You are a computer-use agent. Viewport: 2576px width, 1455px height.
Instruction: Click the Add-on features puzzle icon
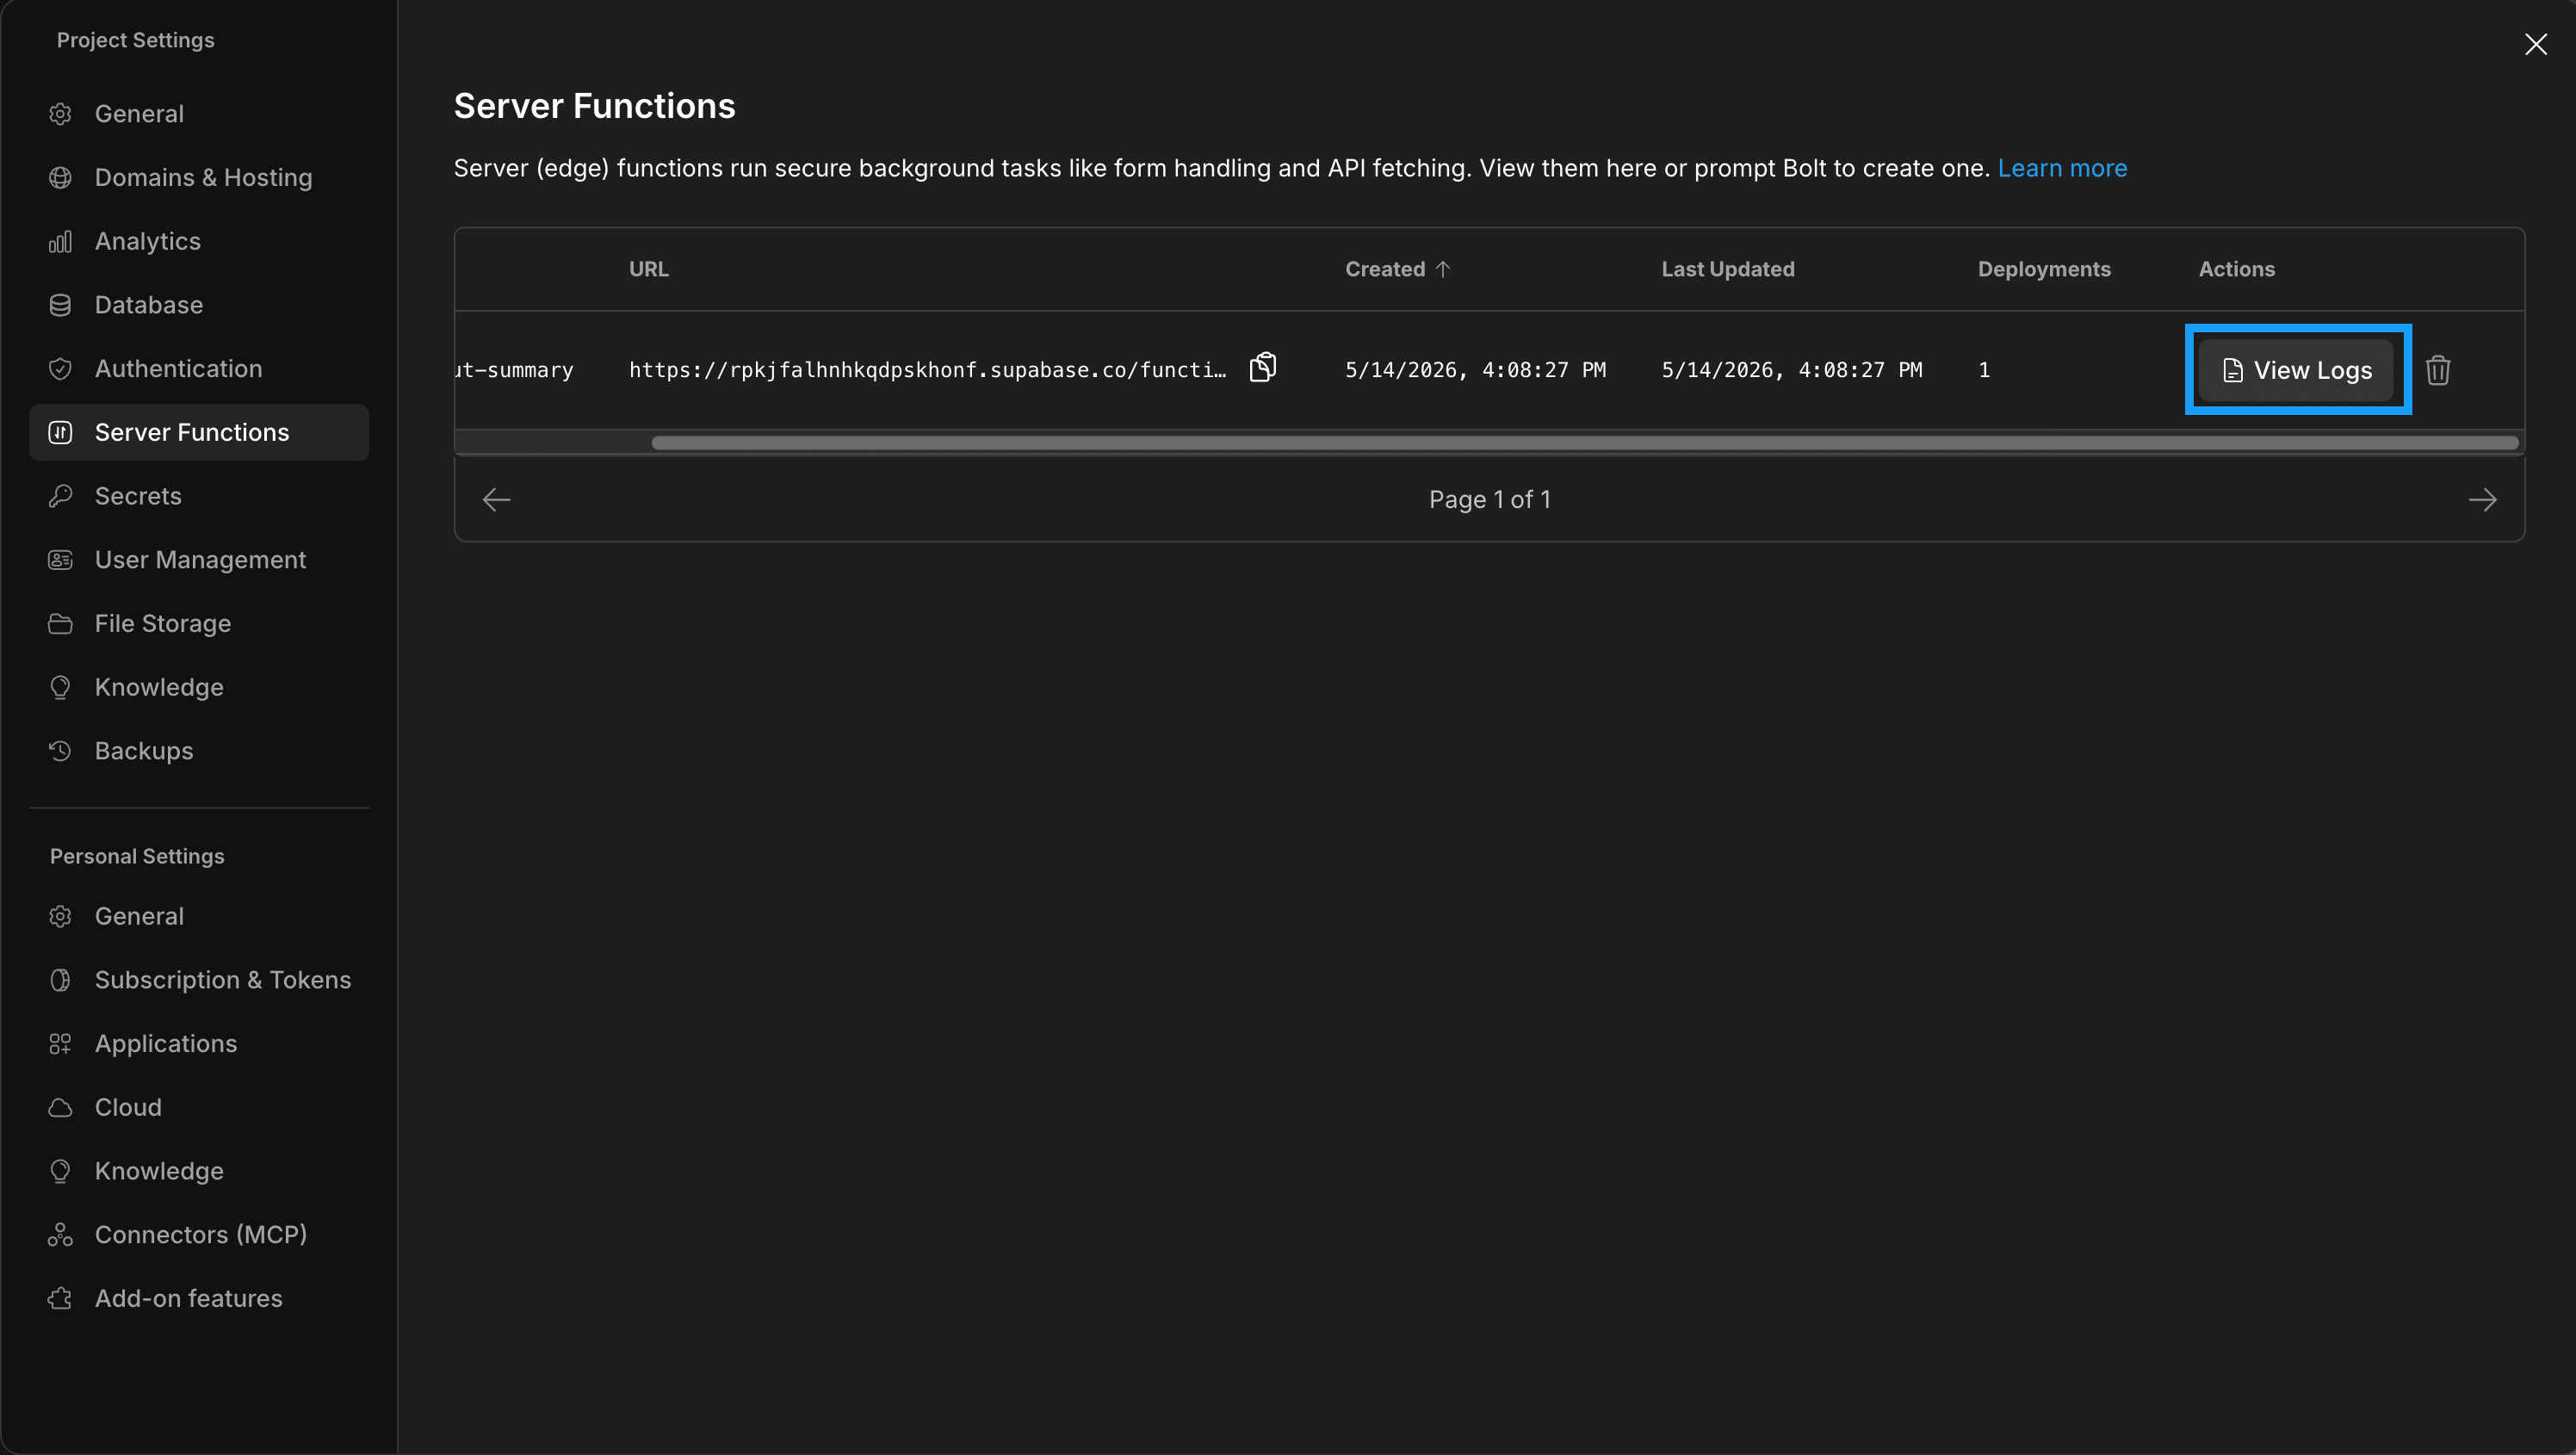60,1299
